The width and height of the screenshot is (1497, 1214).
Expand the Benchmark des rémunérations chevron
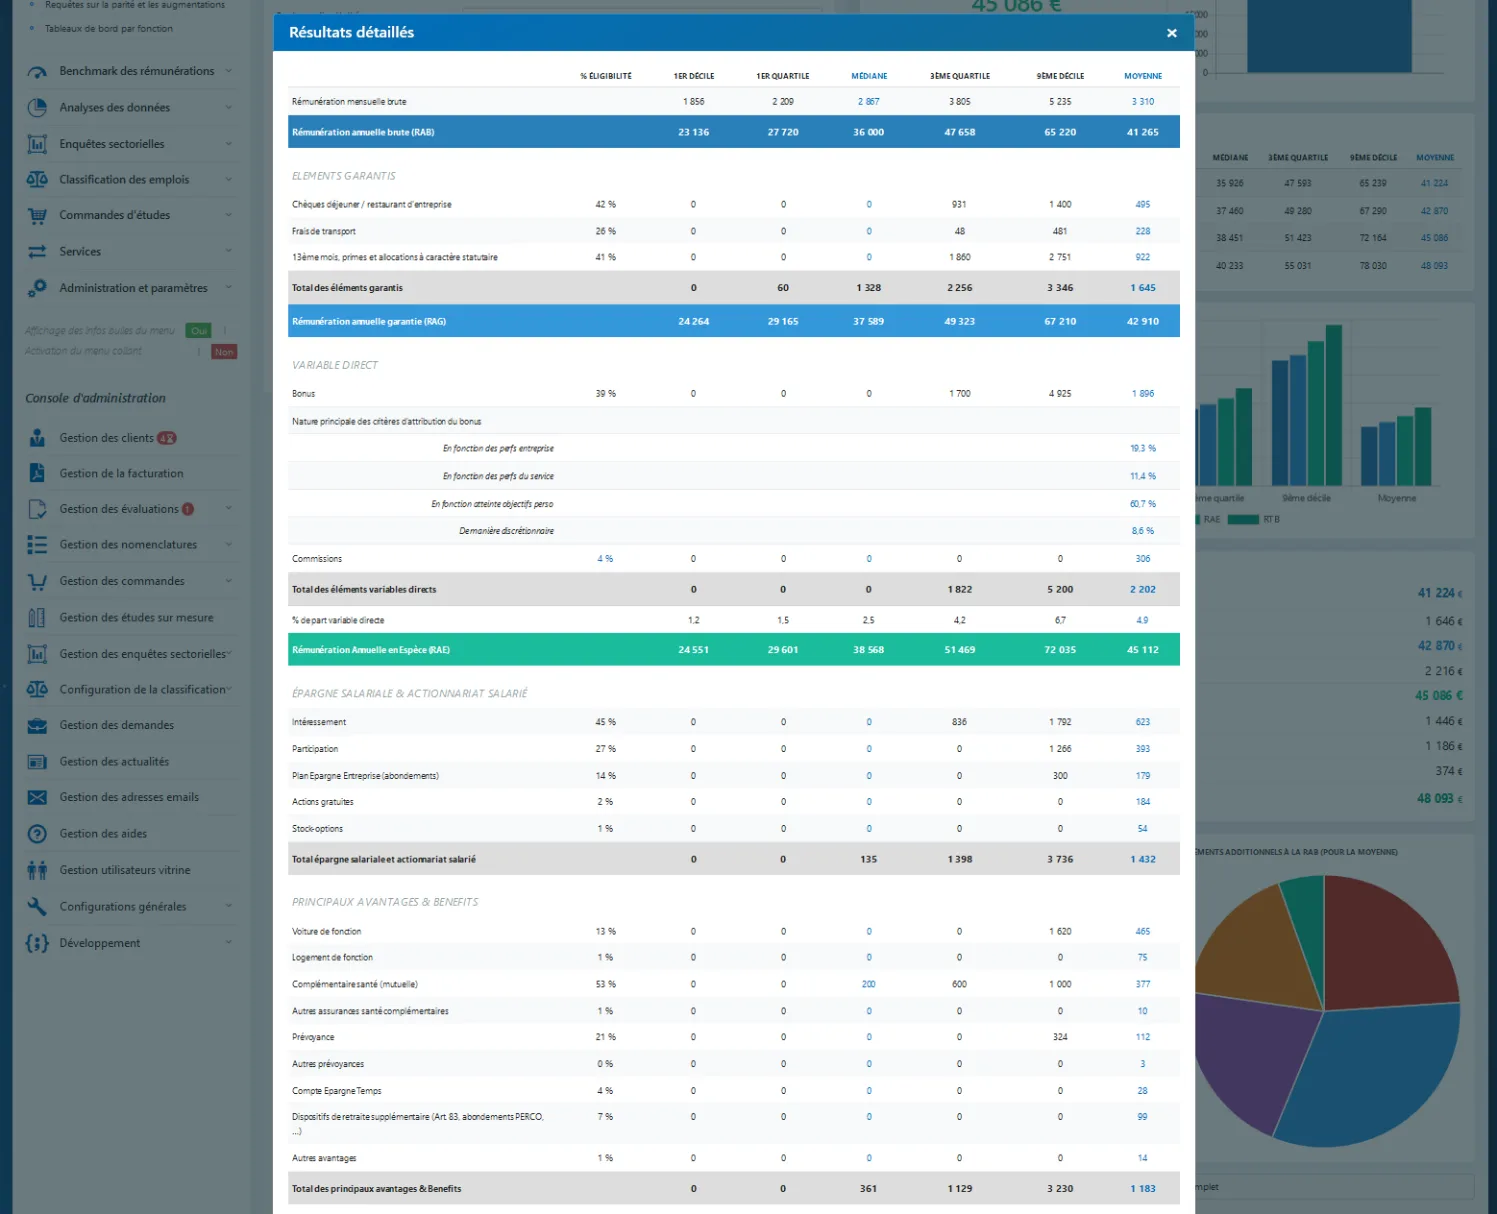pos(229,71)
